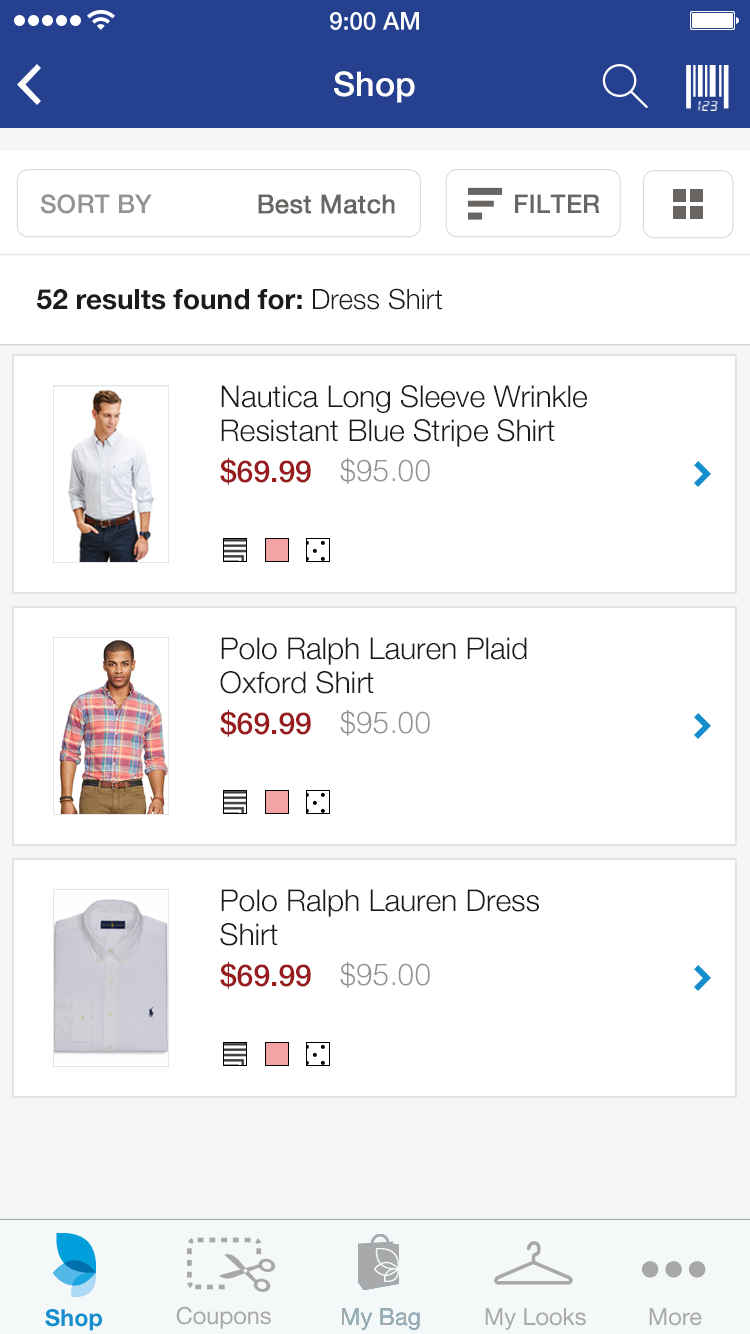Tap dotted pattern icon on Nautica shirt
This screenshot has height=1334, width=750.
point(318,550)
